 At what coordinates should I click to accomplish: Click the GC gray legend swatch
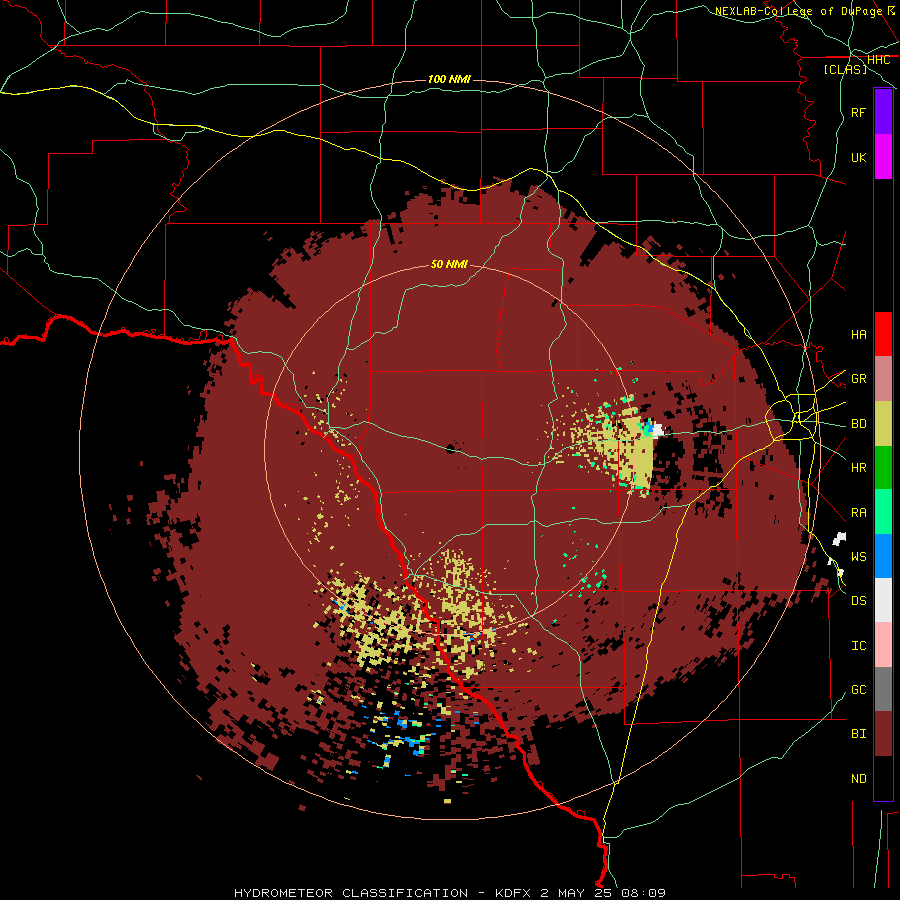coord(883,689)
